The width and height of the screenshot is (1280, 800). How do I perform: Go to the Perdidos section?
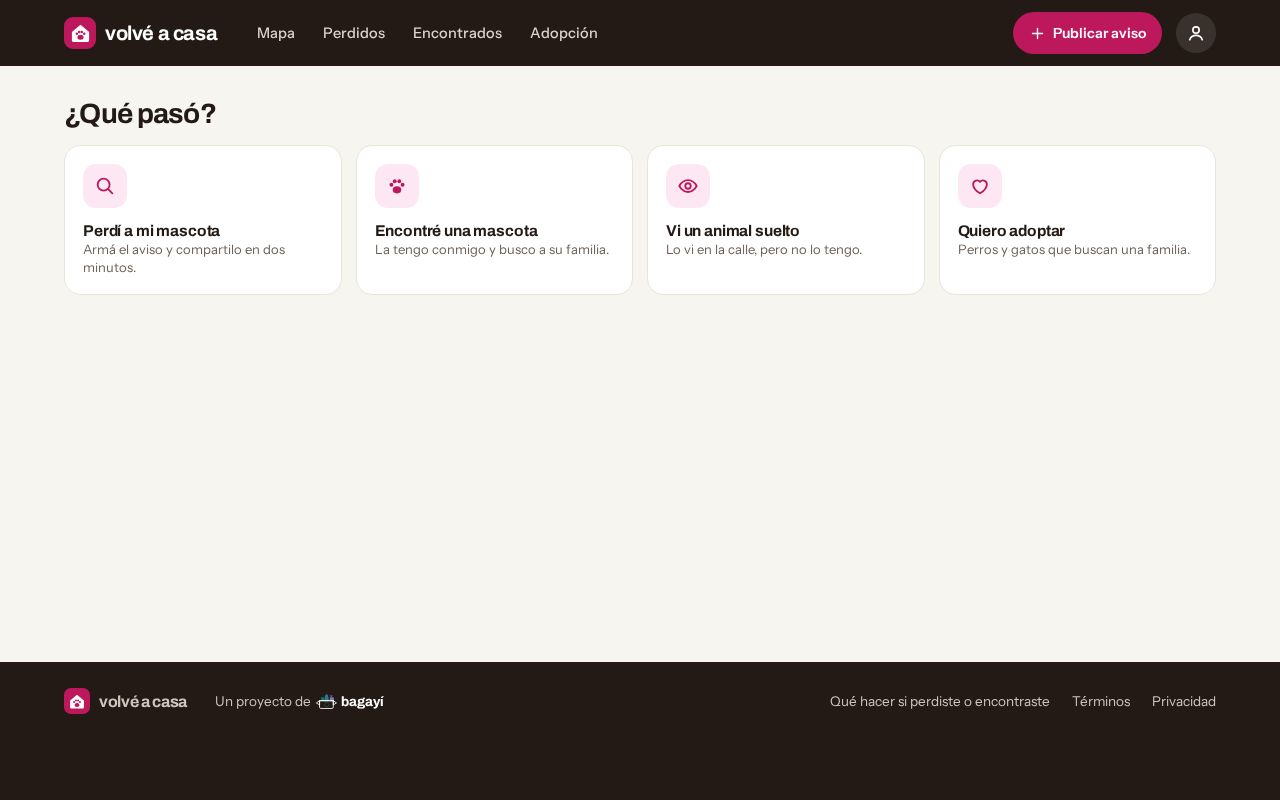(x=354, y=33)
